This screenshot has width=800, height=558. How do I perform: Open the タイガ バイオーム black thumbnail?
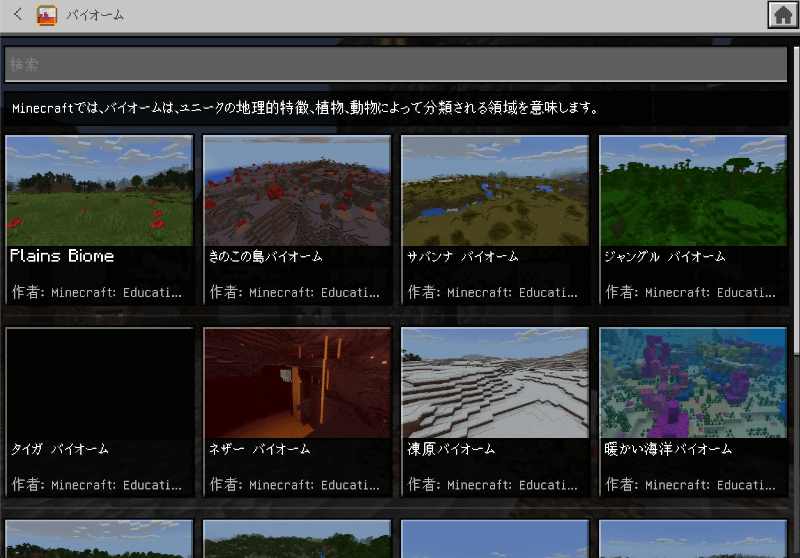(99, 383)
